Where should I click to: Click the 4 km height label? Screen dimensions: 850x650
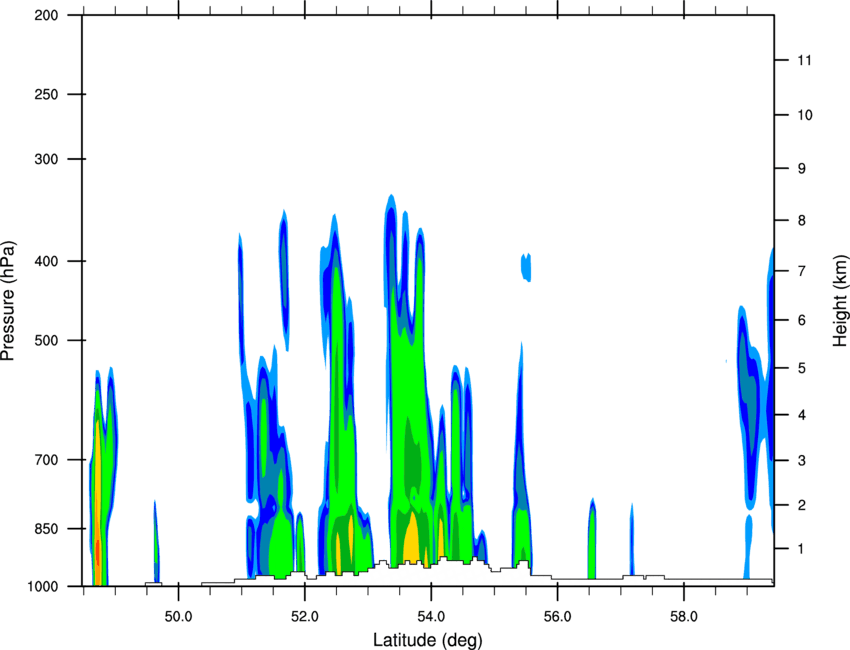pyautogui.click(x=802, y=415)
